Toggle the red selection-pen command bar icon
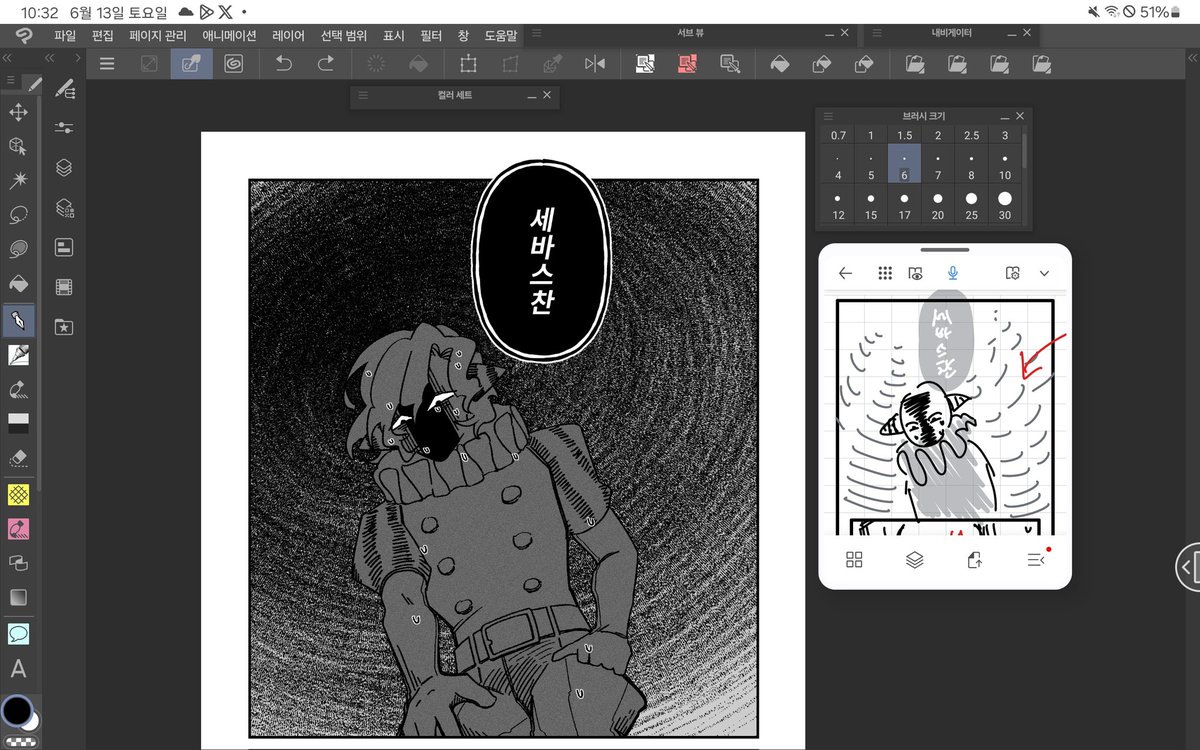Image resolution: width=1200 pixels, height=750 pixels. [x=687, y=64]
